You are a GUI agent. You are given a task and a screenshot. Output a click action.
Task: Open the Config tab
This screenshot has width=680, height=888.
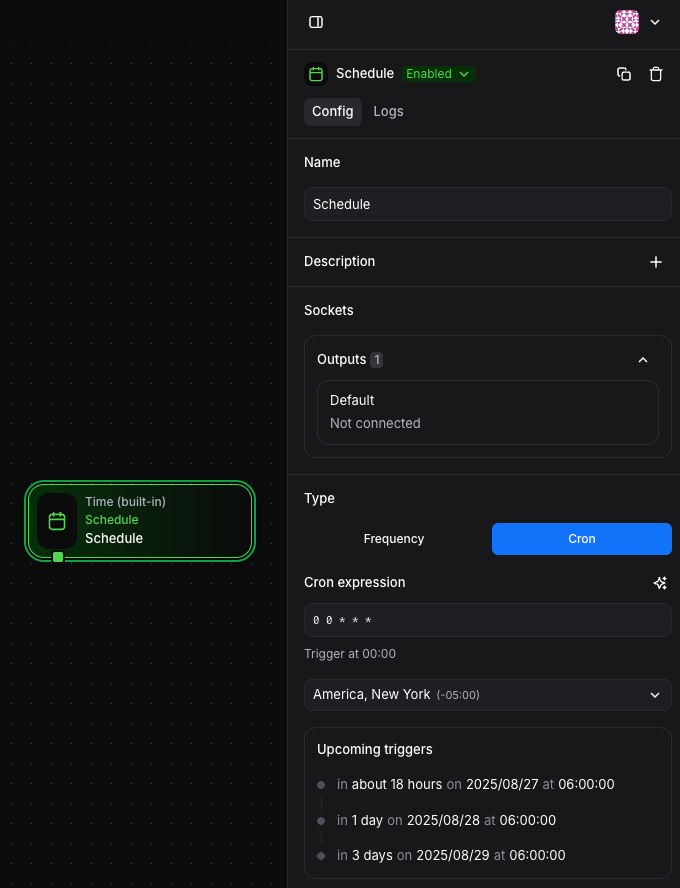332,111
